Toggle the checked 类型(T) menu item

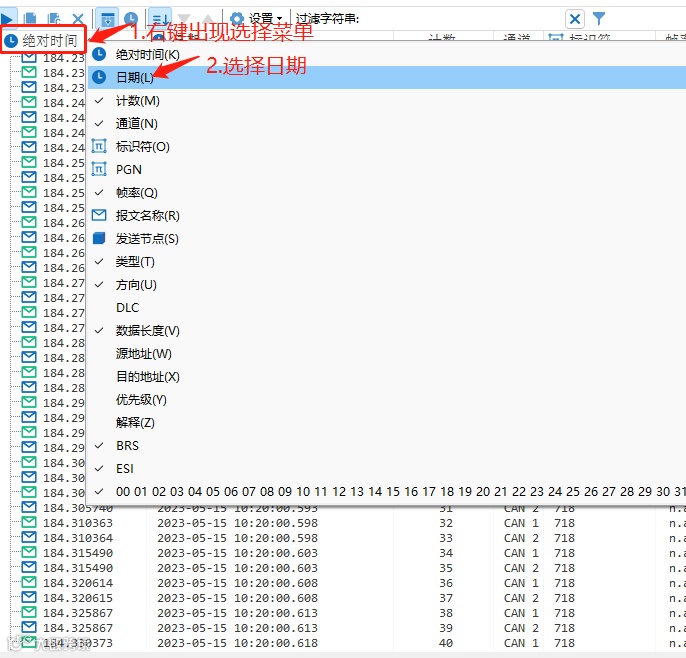pos(386,262)
